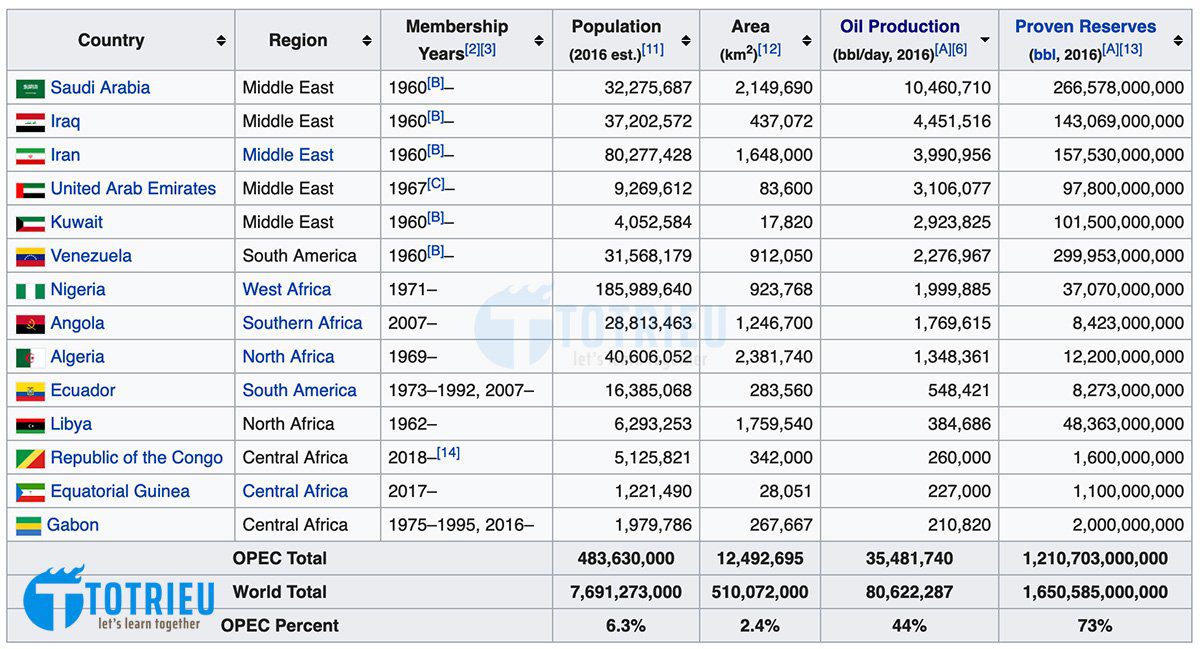
Task: Sort by Membership Years column arrows
Action: pos(539,41)
